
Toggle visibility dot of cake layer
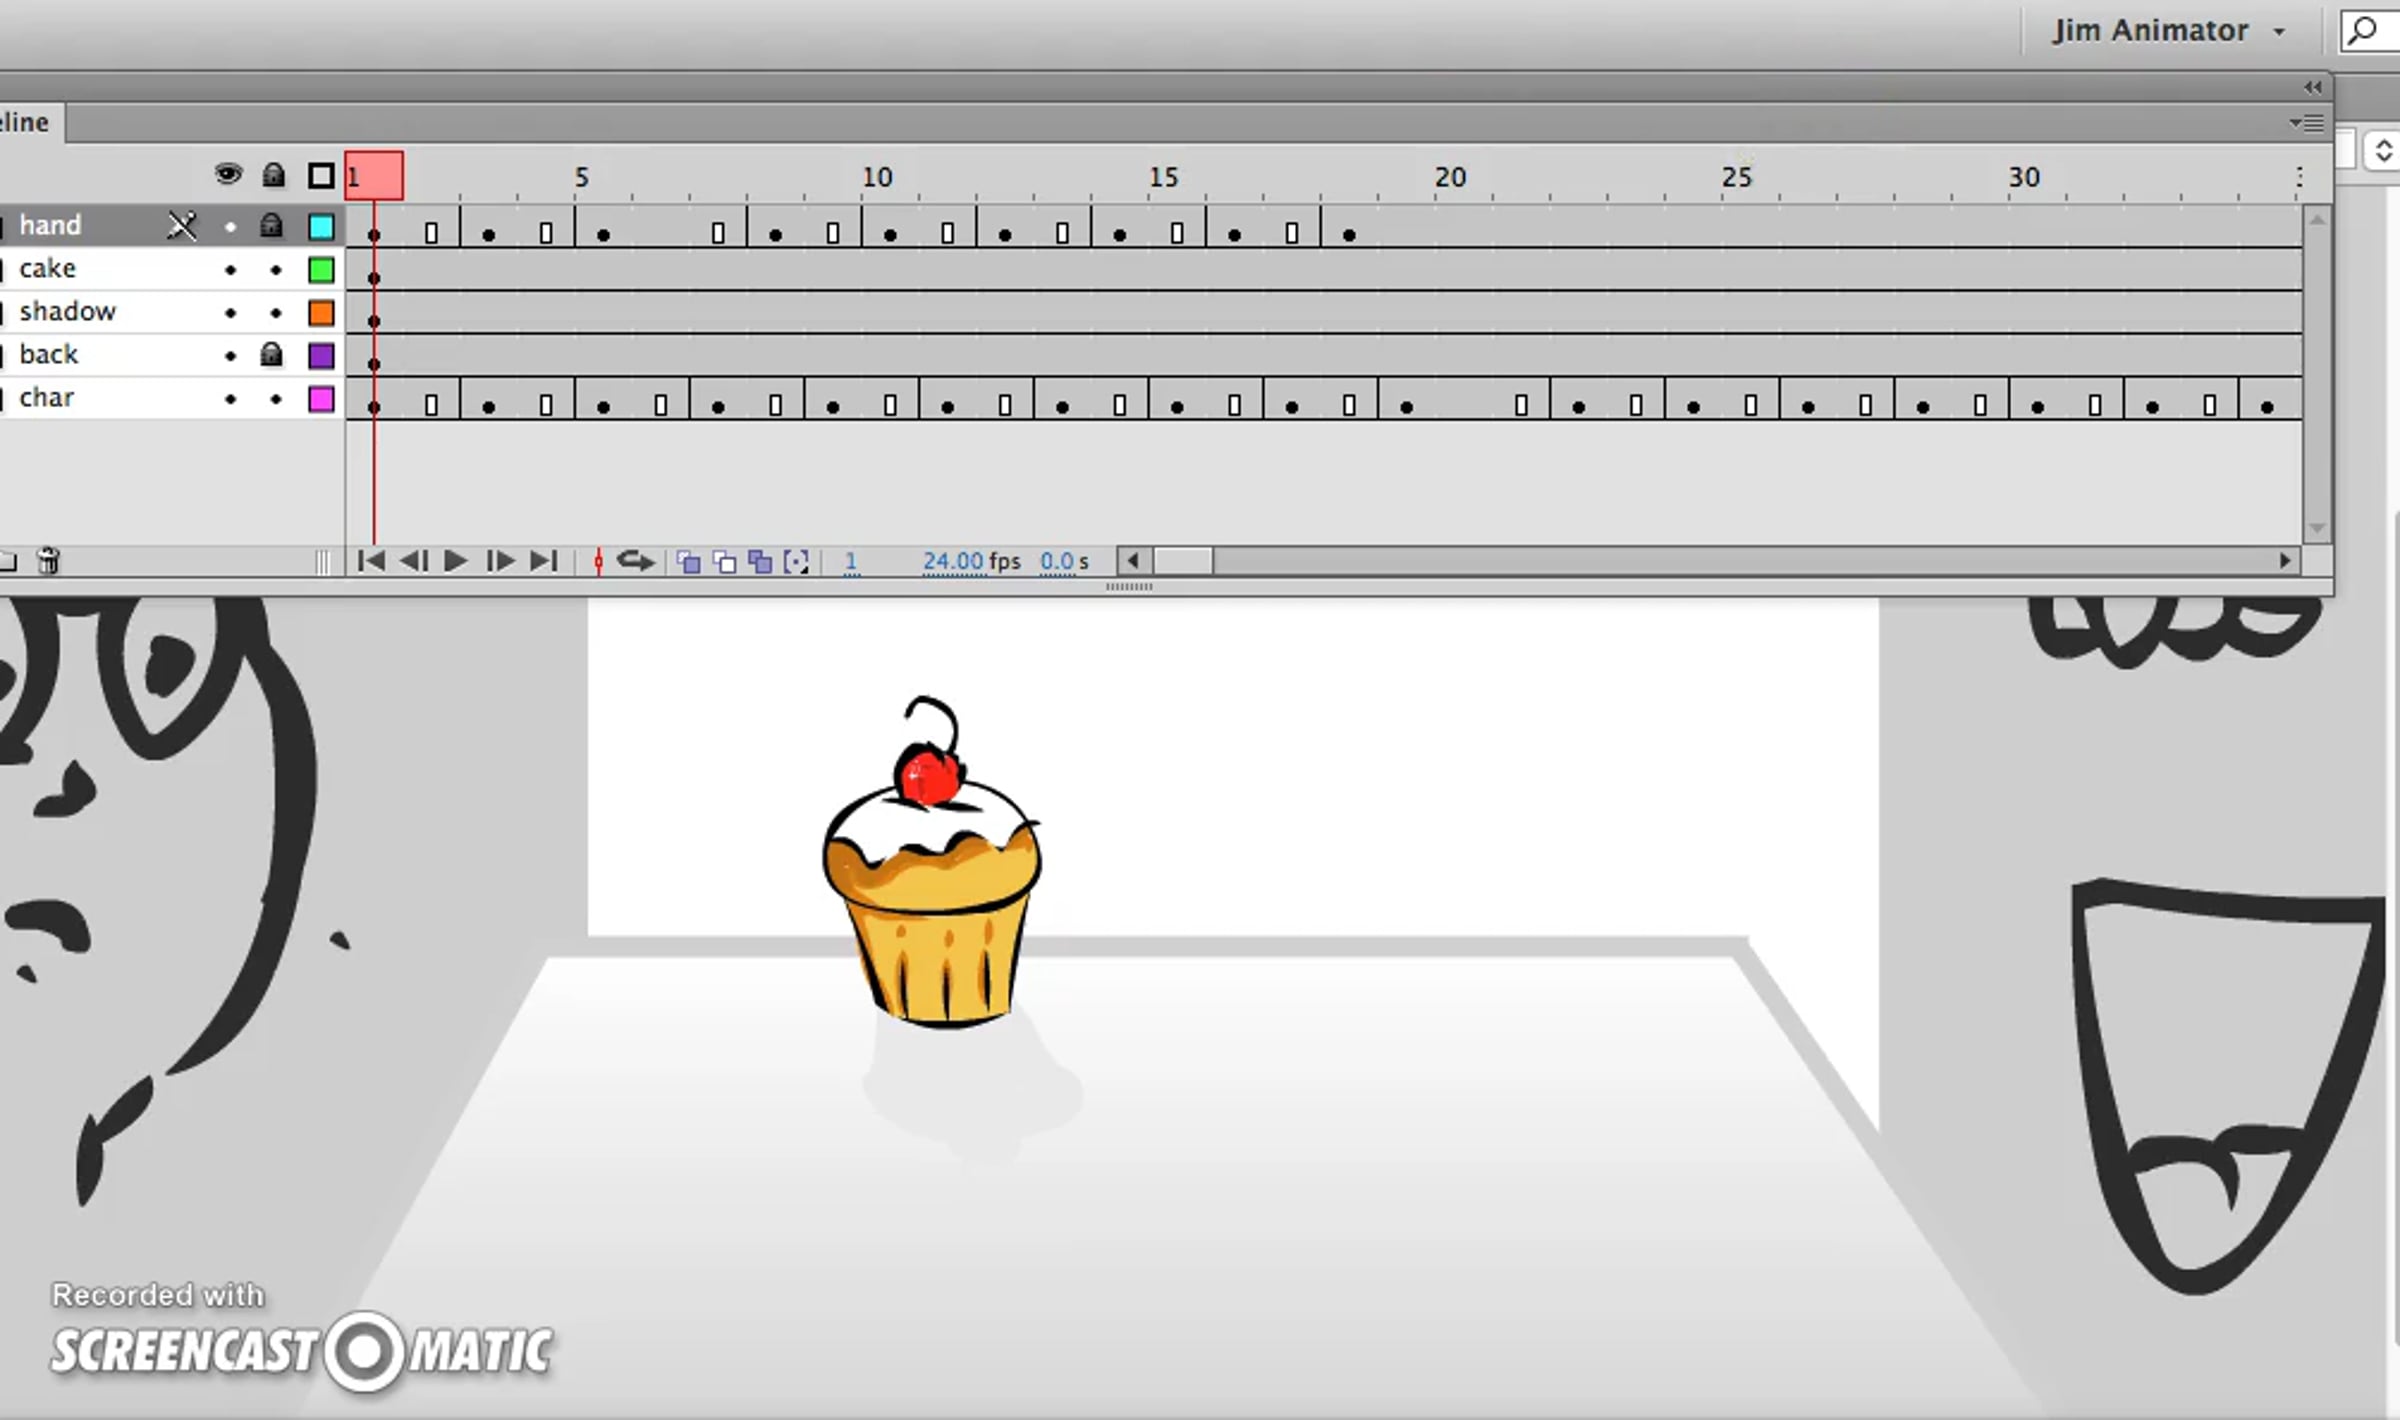[x=231, y=270]
